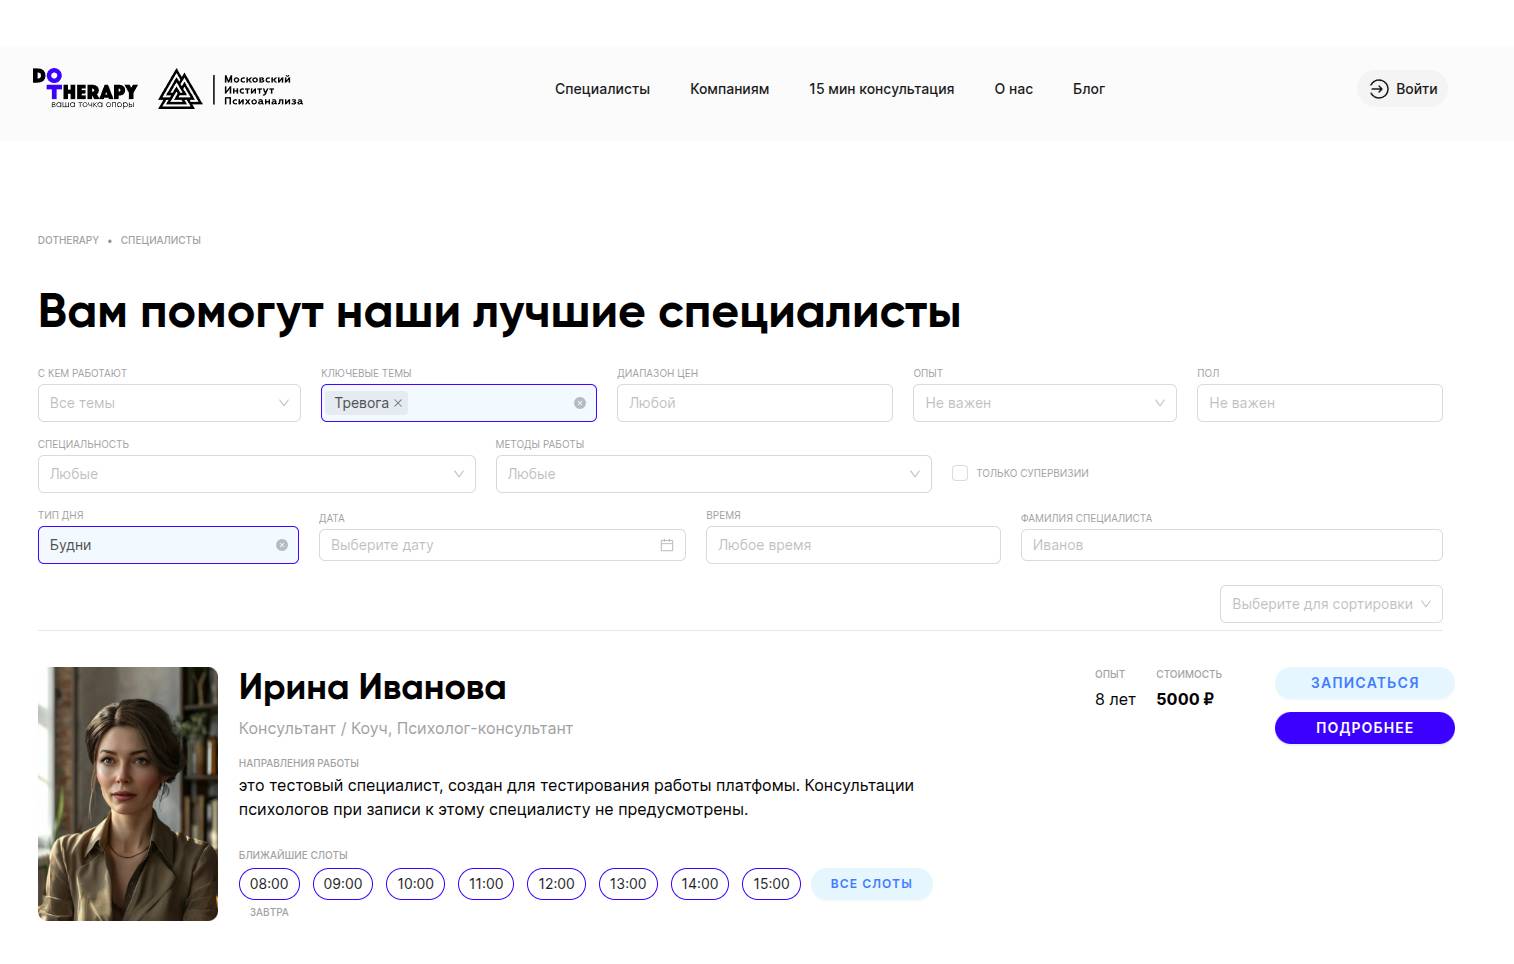This screenshot has width=1514, height=964.
Task: Click the specialist name Ирина Иванова
Action: pos(372,688)
